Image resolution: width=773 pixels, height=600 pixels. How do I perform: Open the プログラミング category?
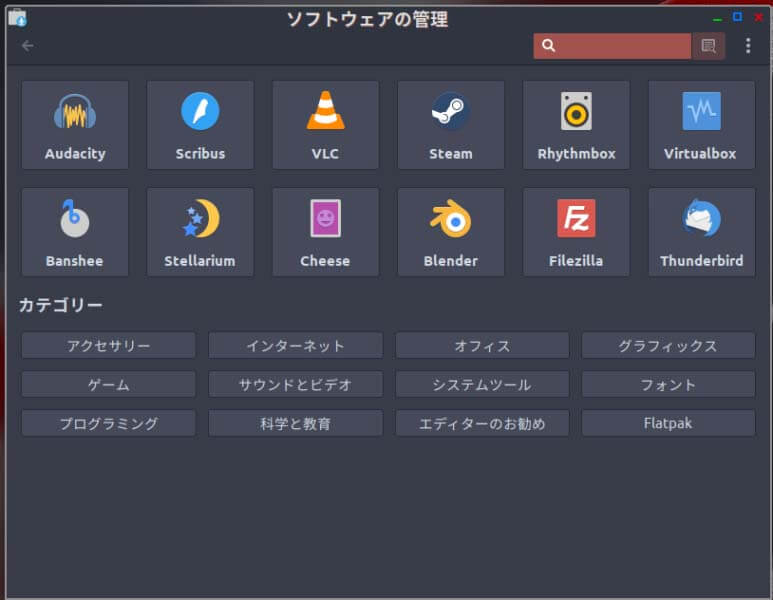(x=108, y=423)
